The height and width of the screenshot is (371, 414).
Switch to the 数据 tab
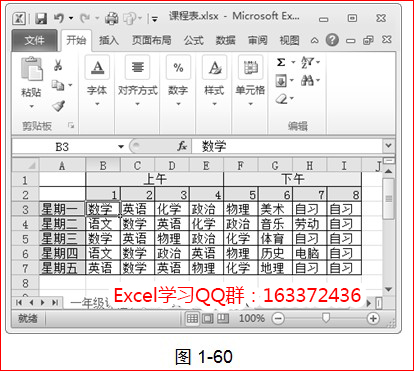coord(225,40)
